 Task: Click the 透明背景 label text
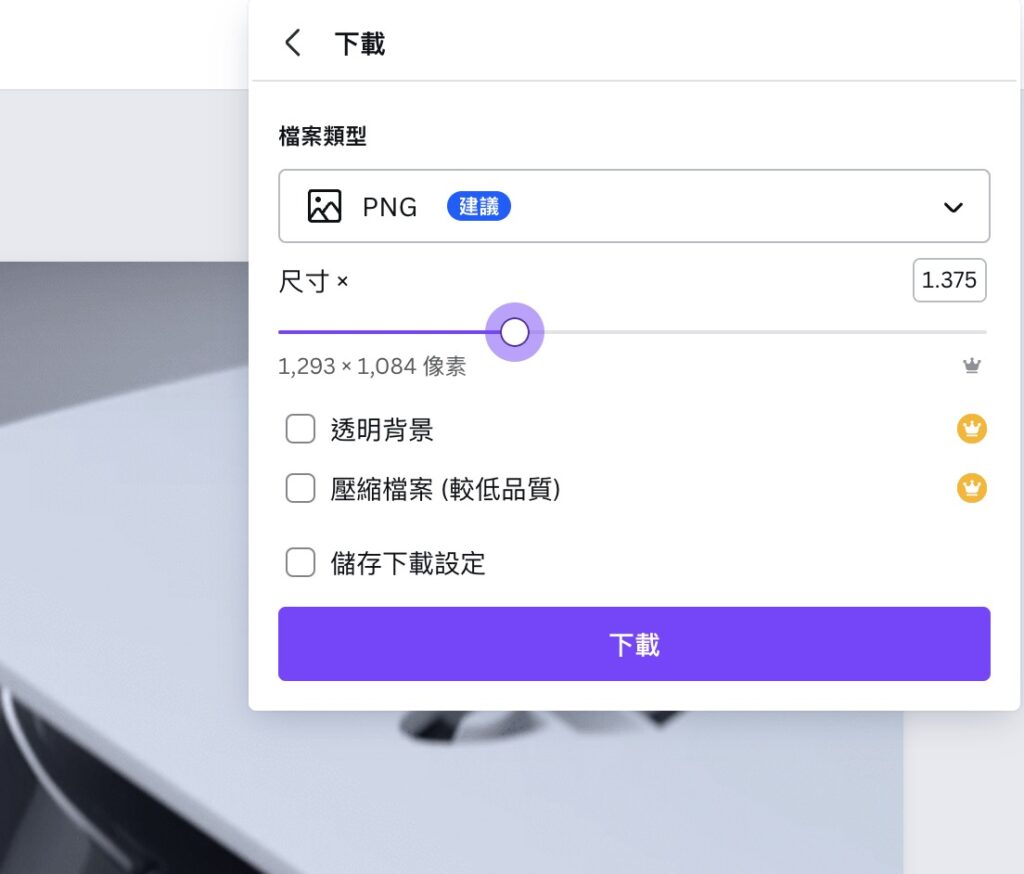pos(382,430)
